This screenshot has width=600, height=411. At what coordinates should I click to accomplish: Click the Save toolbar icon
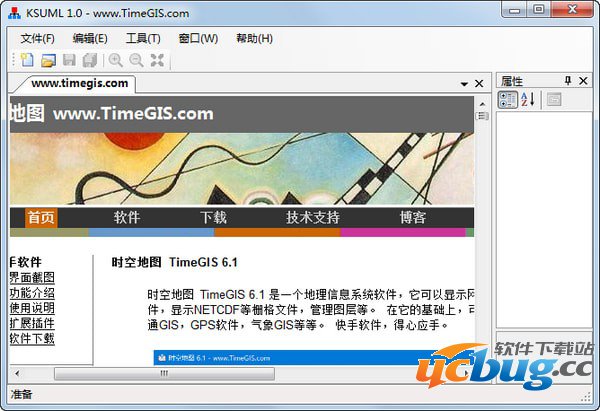(69, 61)
